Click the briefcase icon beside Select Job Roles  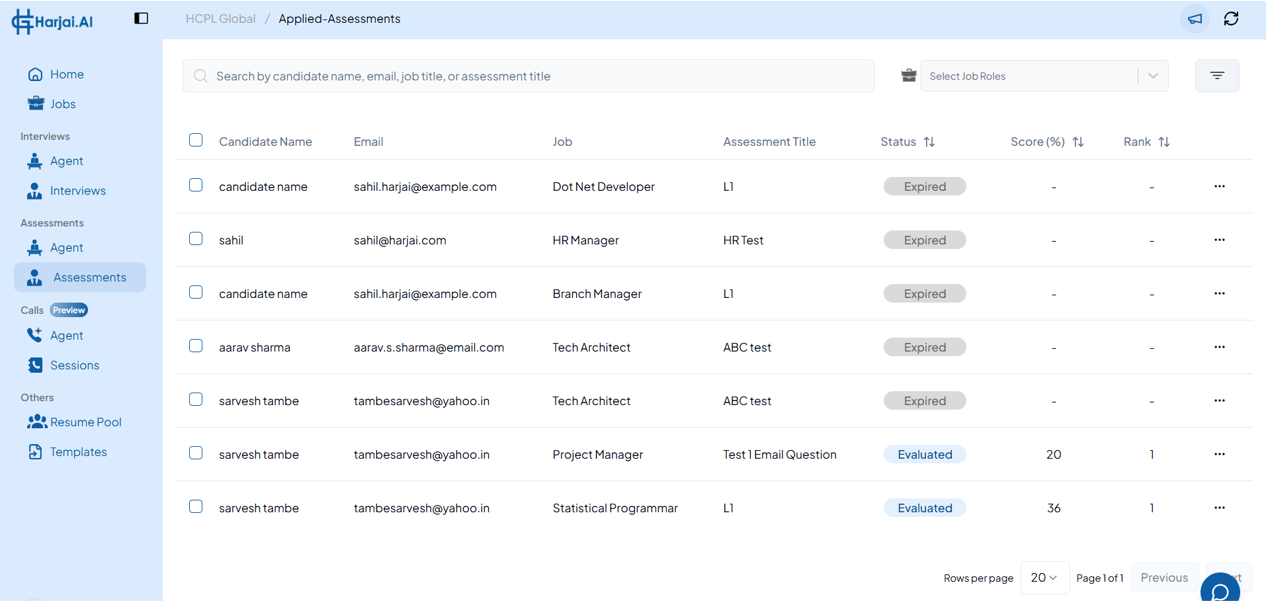point(908,75)
